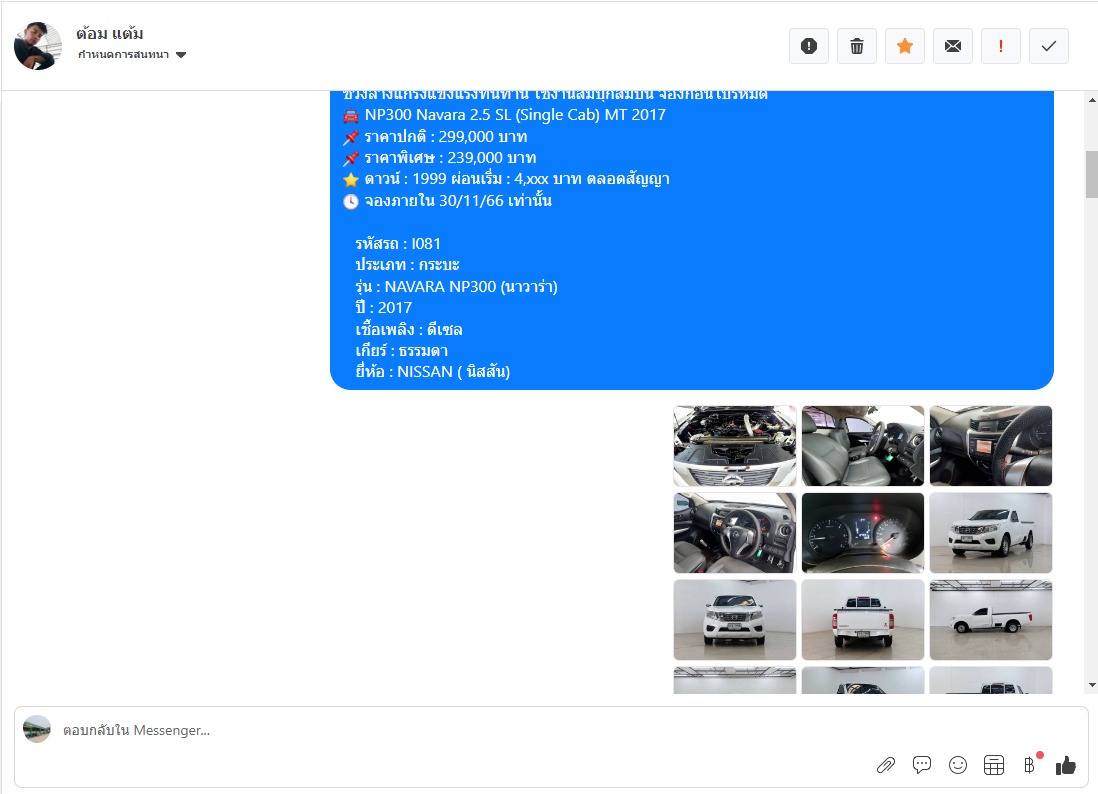Viewport: 1098px width, 794px height.
Task: Open the straight front view truck thumbnail
Action: click(735, 620)
